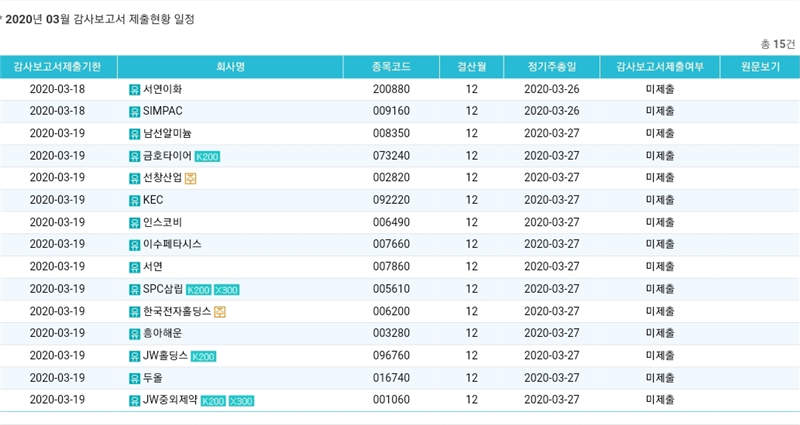Click the 유 market icon beside 인스코비

click(134, 223)
